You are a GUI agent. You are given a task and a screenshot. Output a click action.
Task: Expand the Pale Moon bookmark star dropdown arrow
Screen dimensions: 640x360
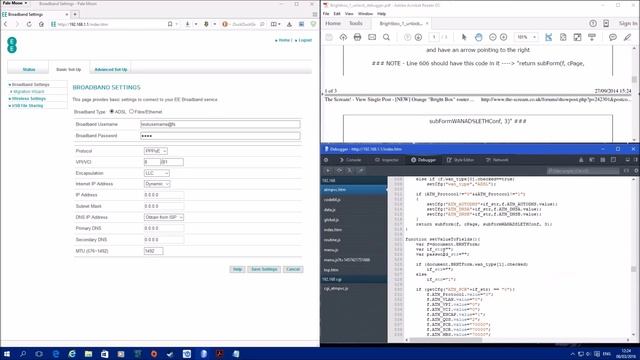(177, 24)
